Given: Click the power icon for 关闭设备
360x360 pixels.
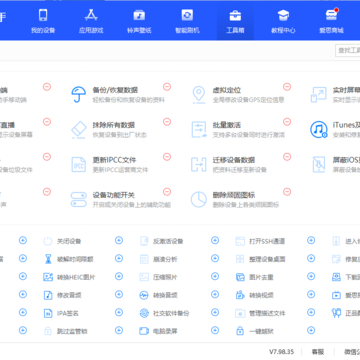Looking at the screenshot, I should pos(48,241).
